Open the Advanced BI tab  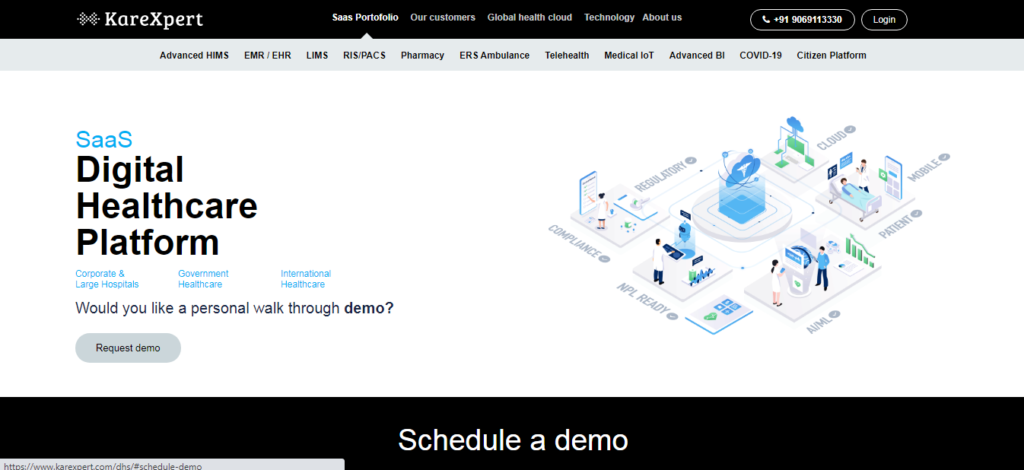point(697,55)
